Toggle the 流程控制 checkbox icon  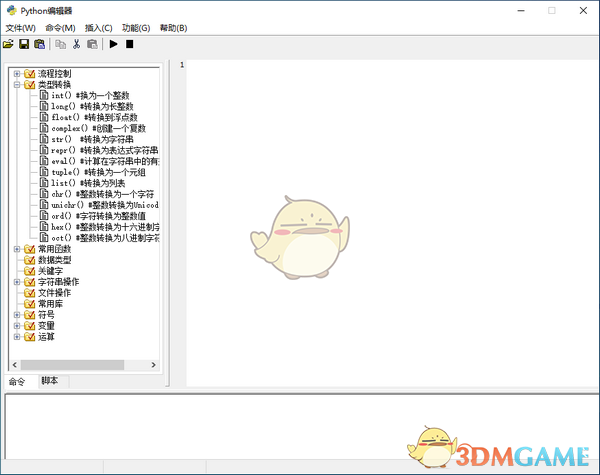[29, 73]
